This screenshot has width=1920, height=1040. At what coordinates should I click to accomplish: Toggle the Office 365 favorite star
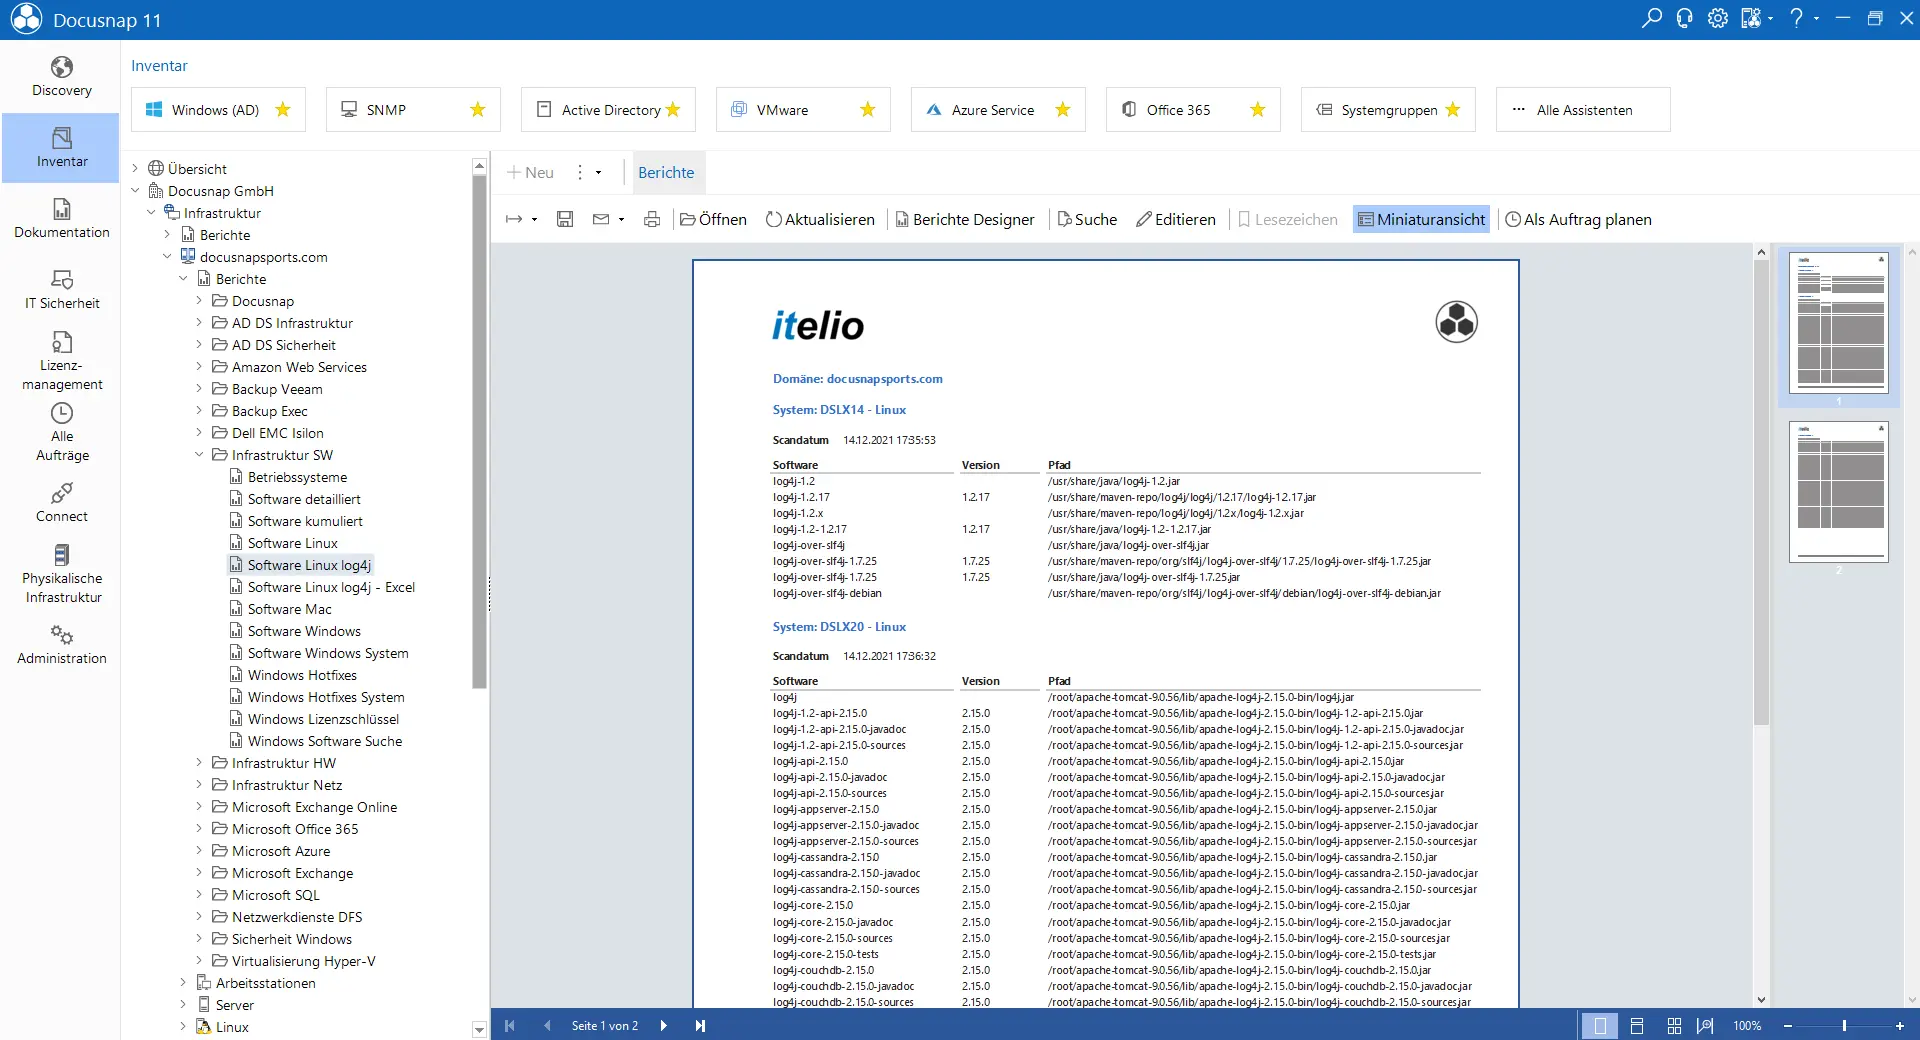click(x=1258, y=110)
